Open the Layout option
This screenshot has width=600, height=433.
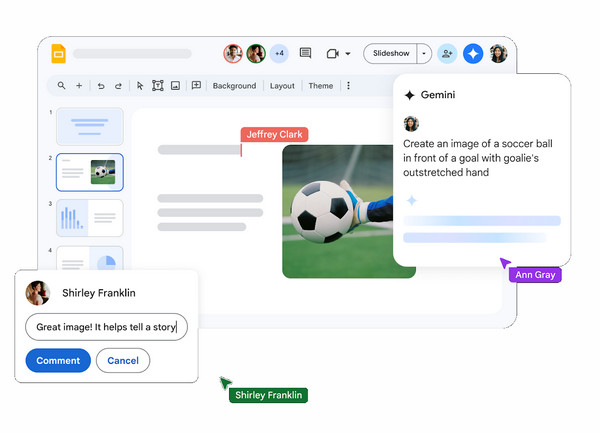[x=282, y=86]
